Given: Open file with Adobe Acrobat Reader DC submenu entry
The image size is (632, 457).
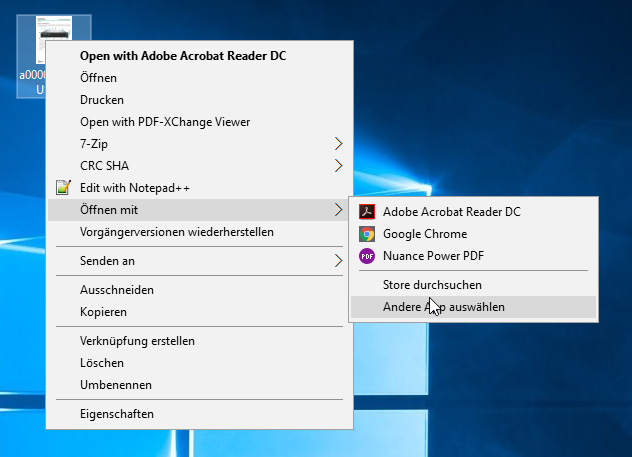Looking at the screenshot, I should (474, 212).
